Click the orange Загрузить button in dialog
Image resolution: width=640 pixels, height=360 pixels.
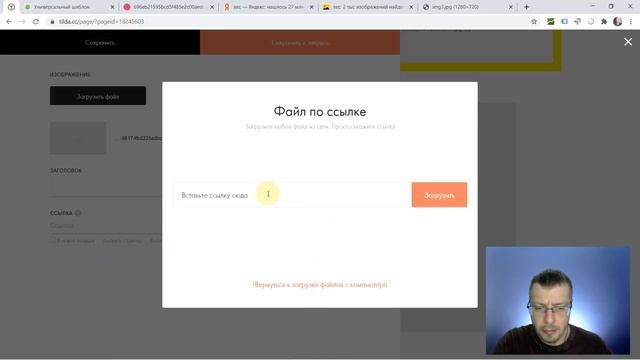click(x=439, y=195)
